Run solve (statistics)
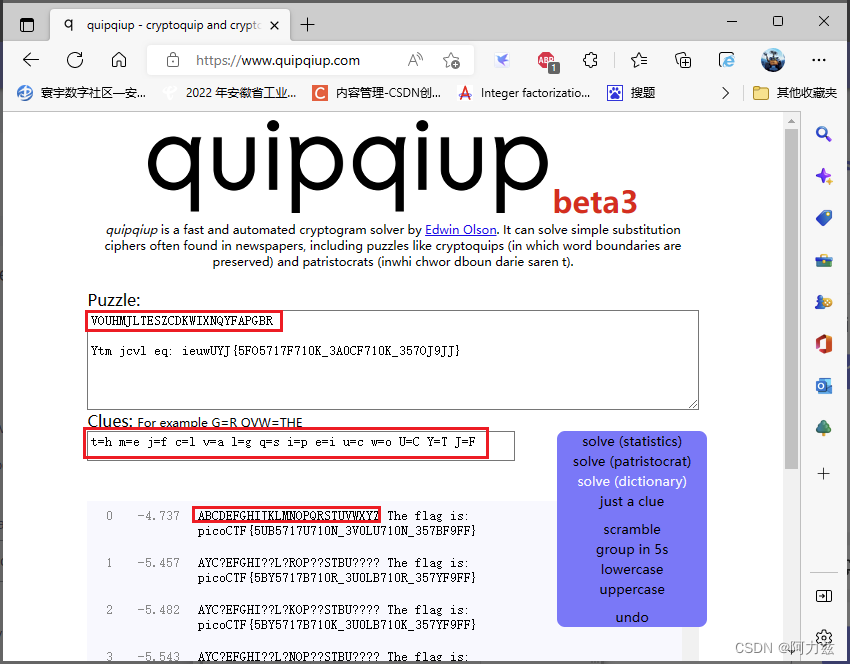850x664 pixels. point(632,442)
